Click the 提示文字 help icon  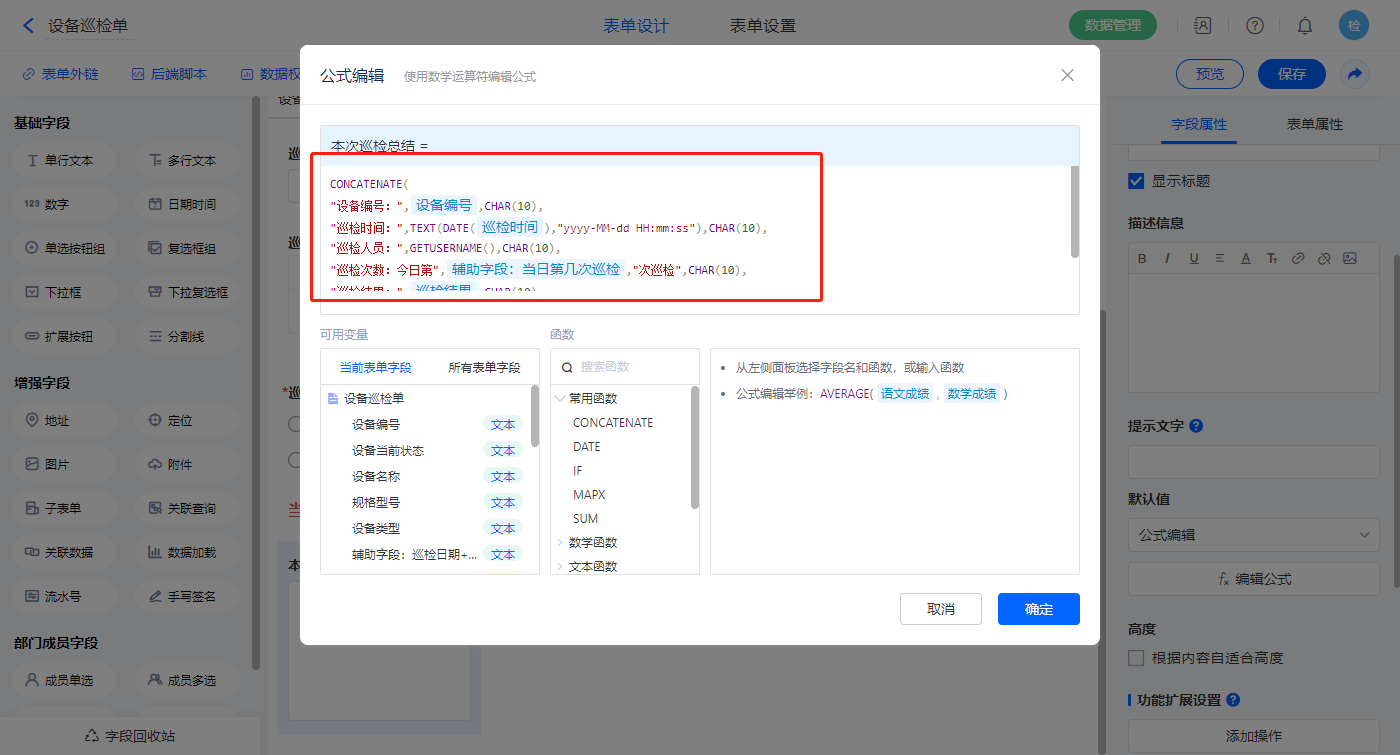pyautogui.click(x=1196, y=426)
